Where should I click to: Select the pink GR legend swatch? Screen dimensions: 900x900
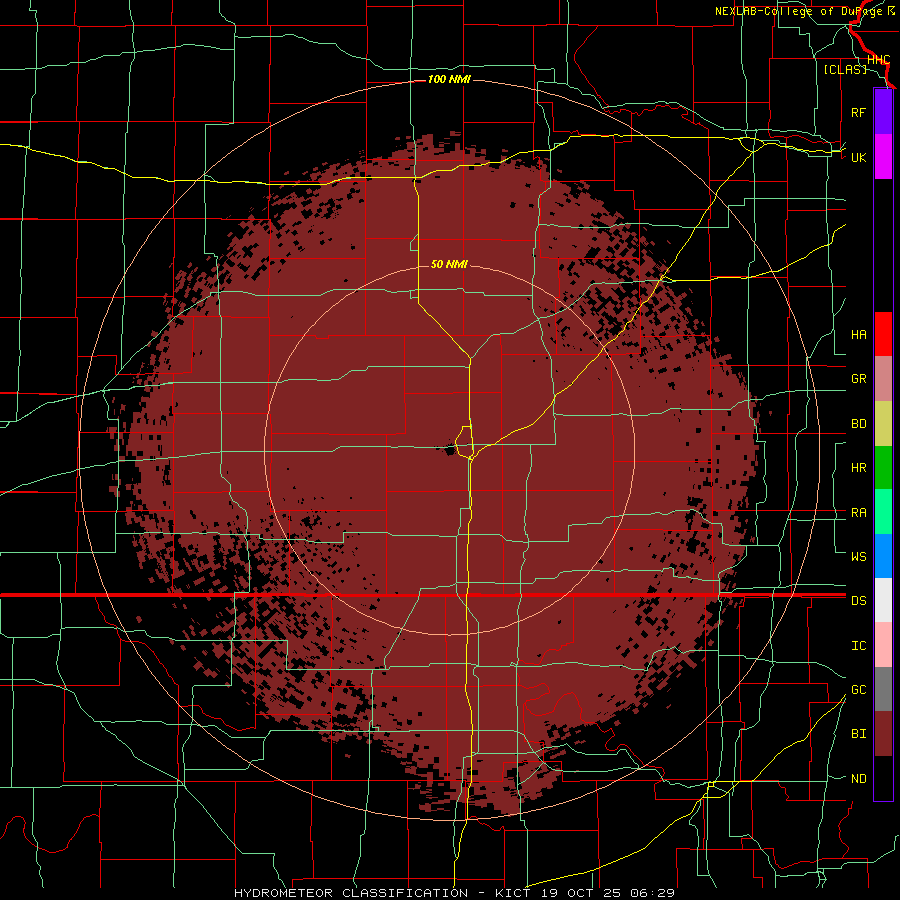[x=883, y=378]
